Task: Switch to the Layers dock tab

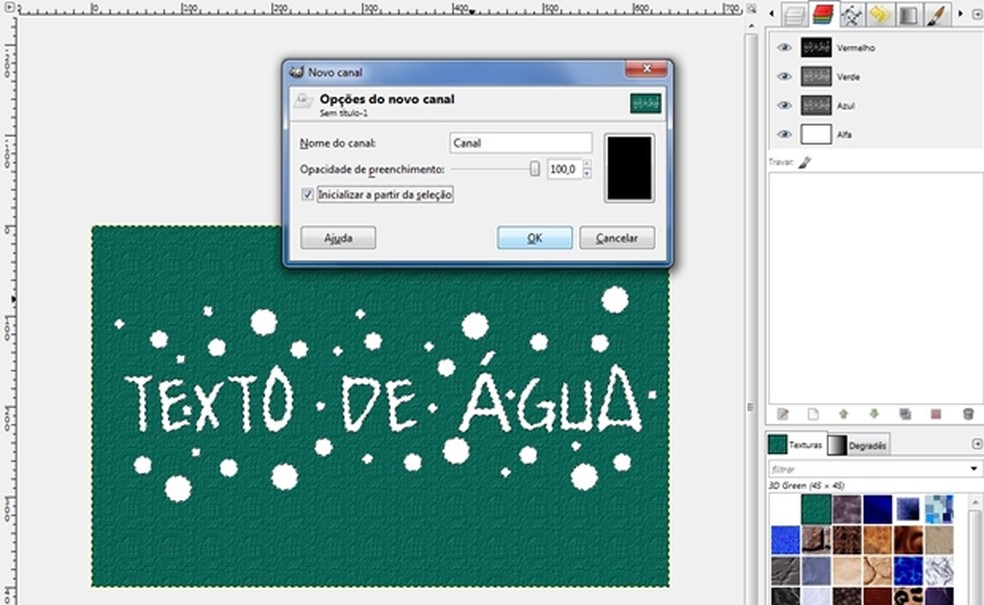Action: 794,14
